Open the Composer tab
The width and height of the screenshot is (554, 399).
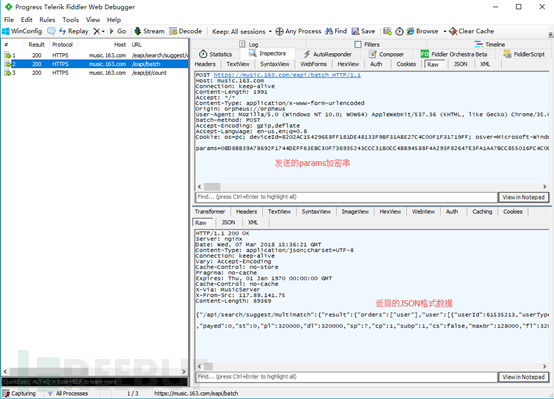click(387, 54)
